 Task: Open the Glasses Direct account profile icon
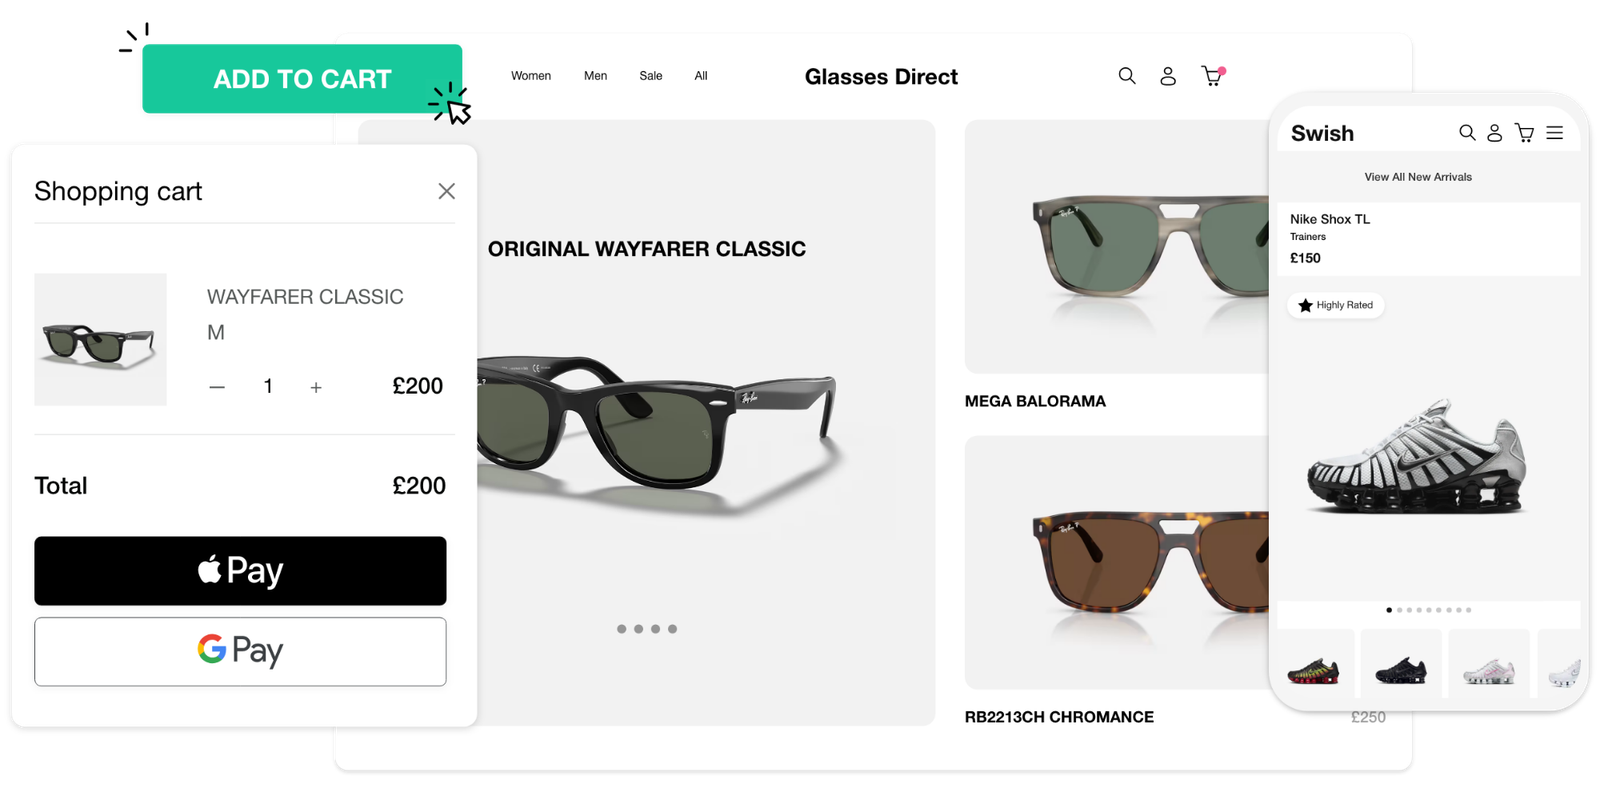[1168, 76]
